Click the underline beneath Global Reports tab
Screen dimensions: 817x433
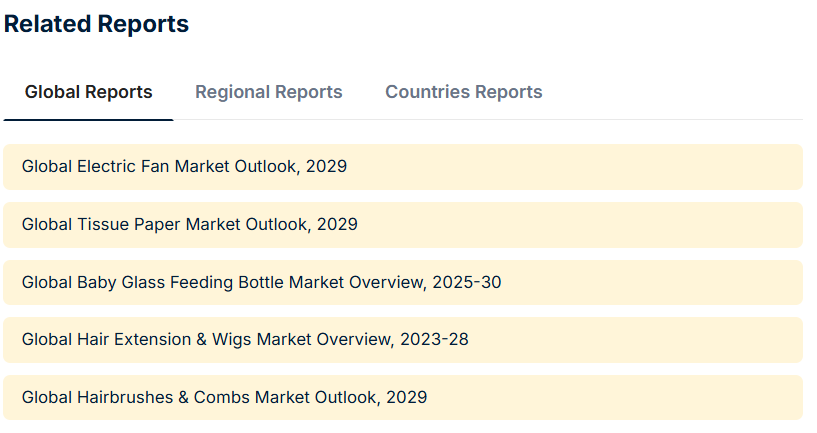click(89, 120)
